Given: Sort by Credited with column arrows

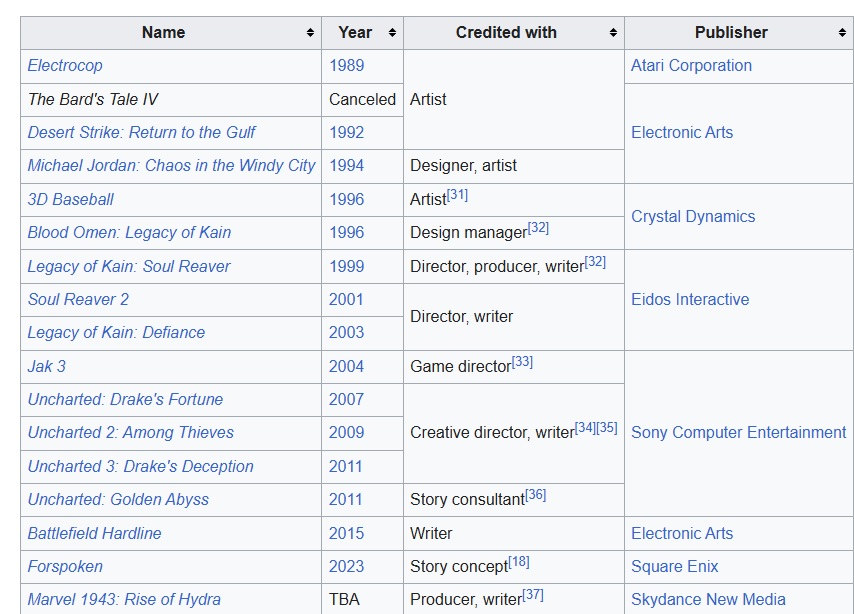Looking at the screenshot, I should coord(613,33).
